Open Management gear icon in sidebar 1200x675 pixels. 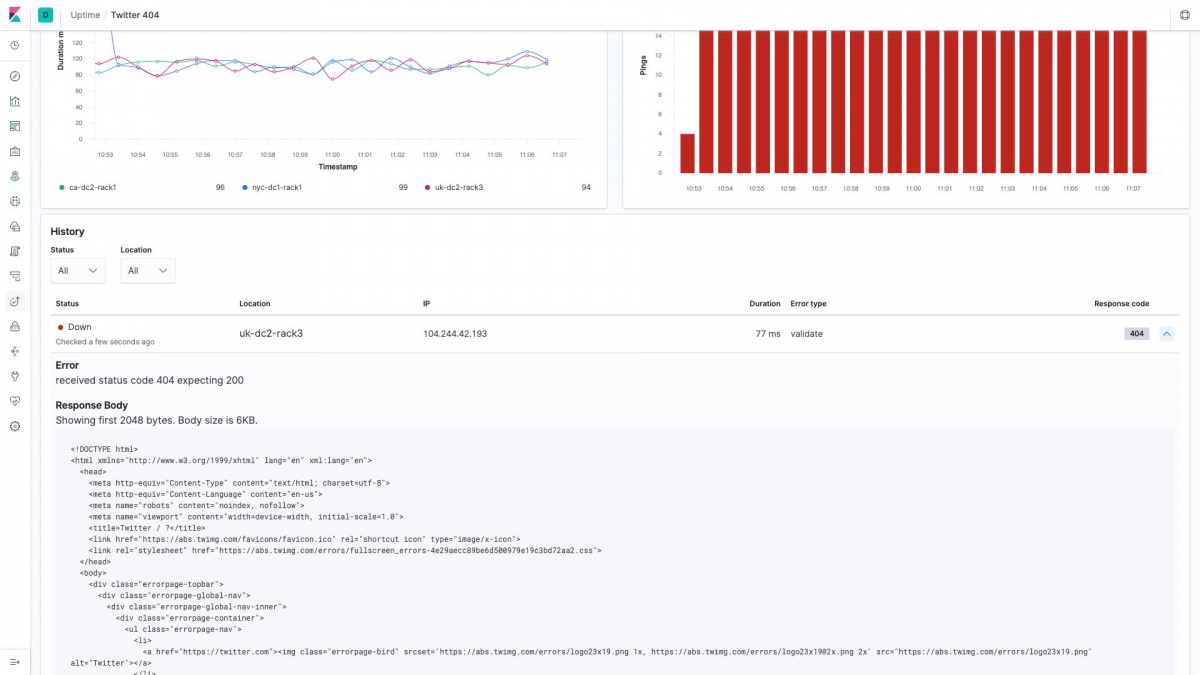(15, 426)
